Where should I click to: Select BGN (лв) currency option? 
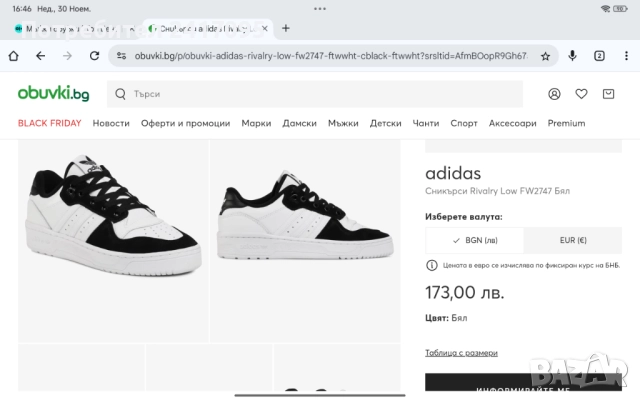[474, 240]
